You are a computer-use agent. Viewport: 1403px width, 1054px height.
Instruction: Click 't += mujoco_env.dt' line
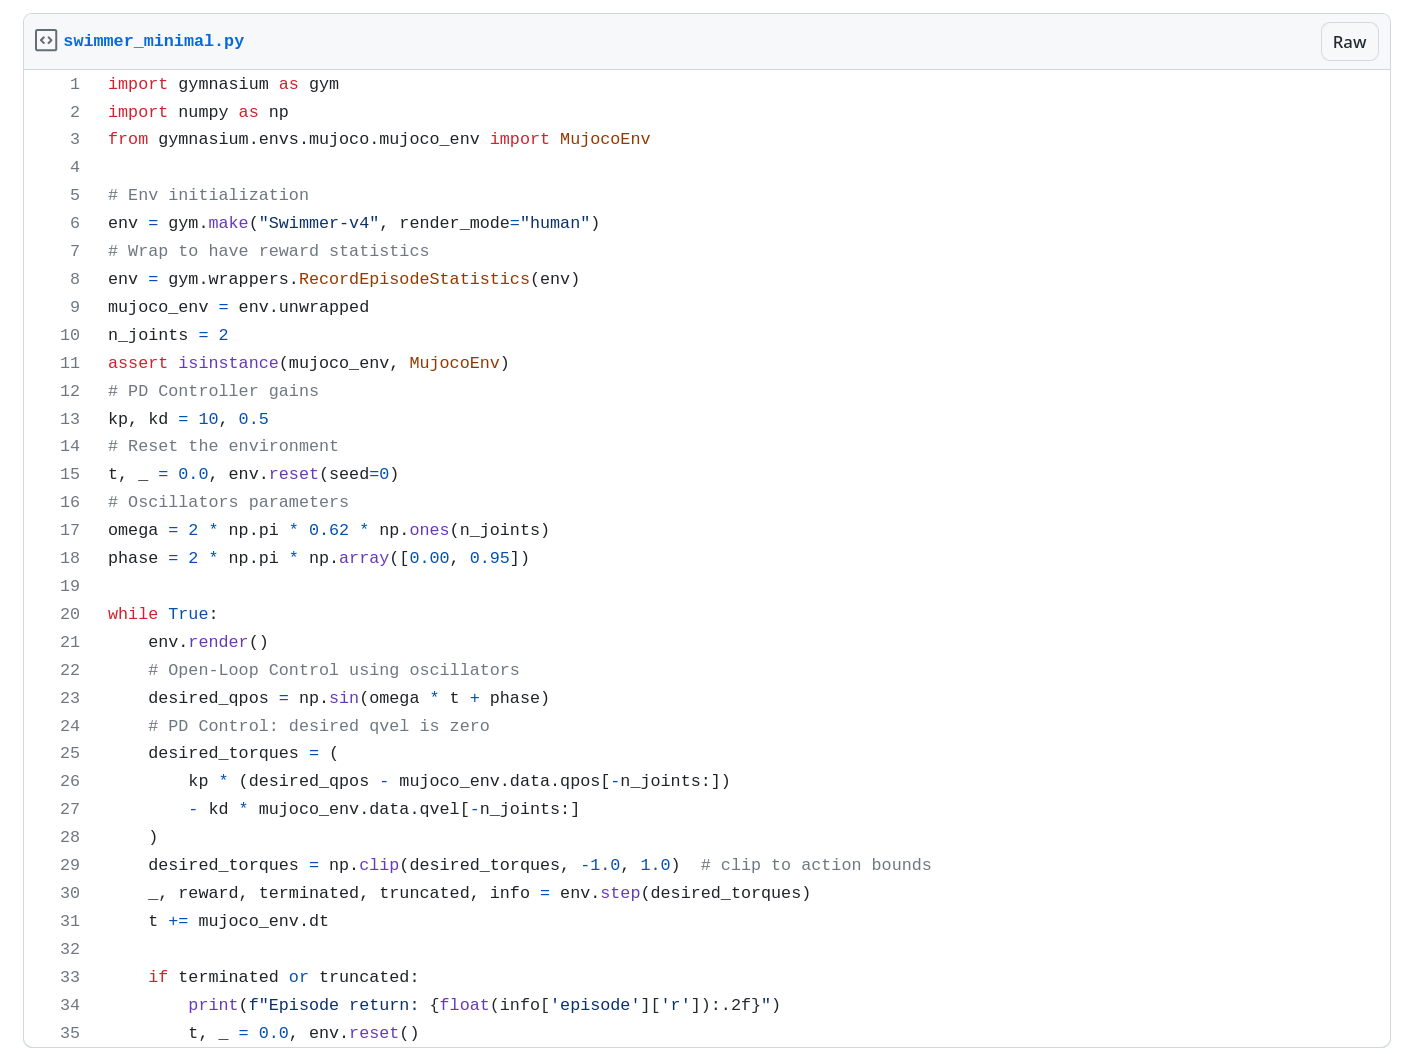point(238,921)
